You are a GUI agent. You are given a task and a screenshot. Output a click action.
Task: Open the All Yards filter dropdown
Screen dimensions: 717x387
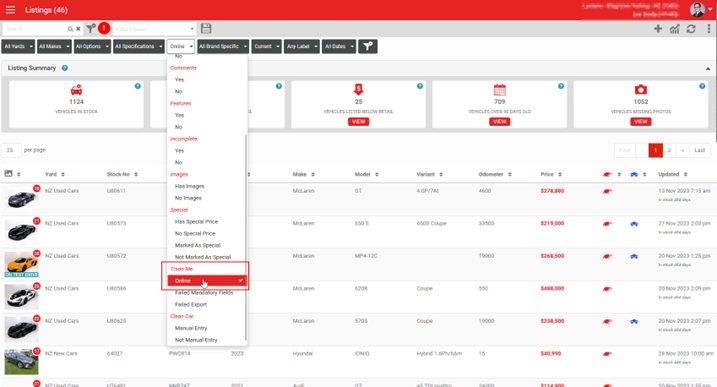18,46
